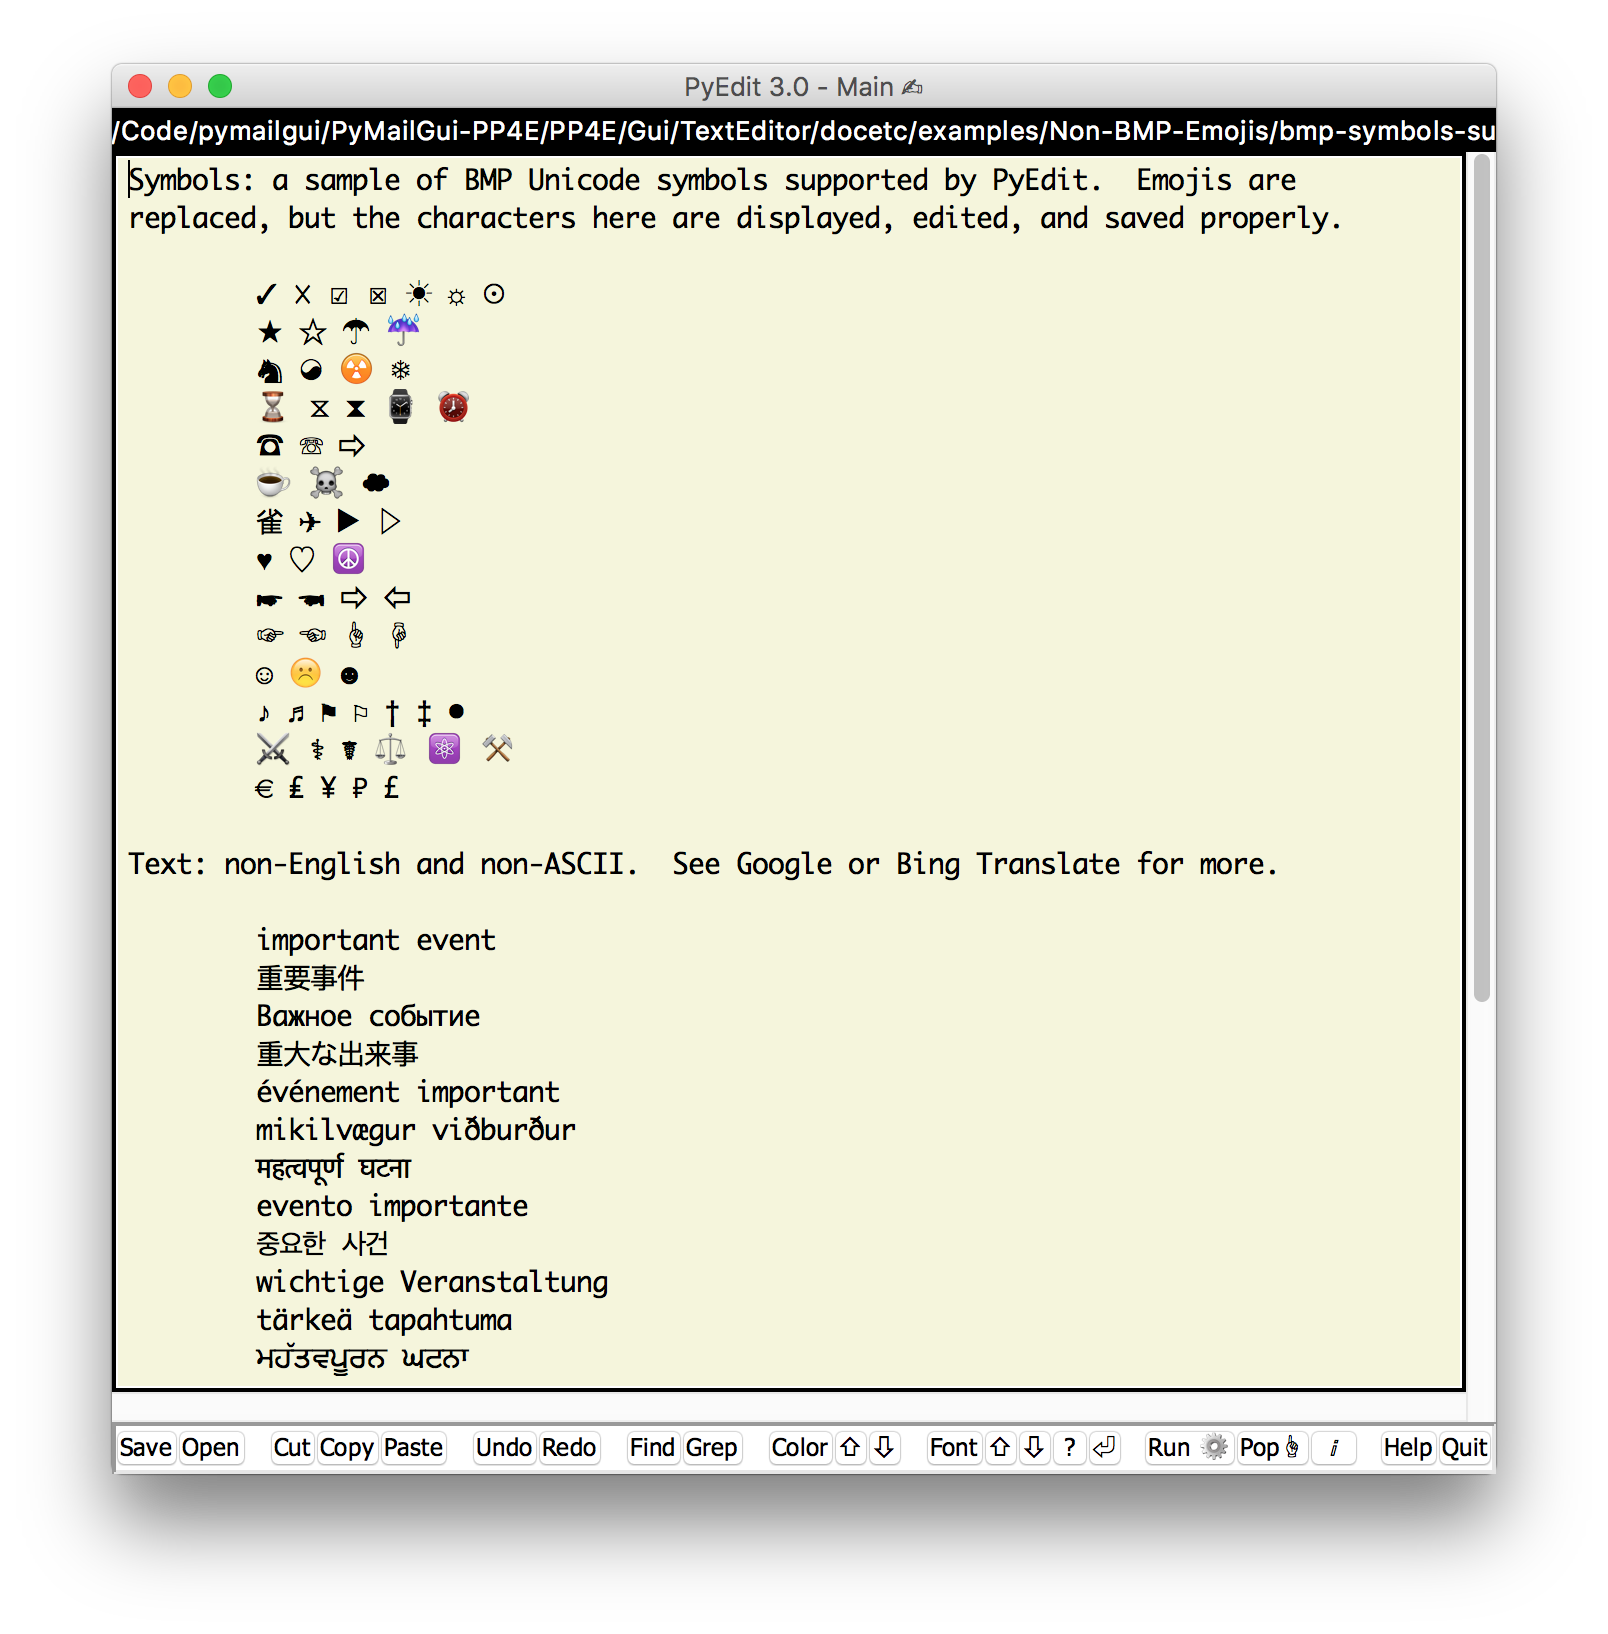Screen dimensions: 1608x1634
Task: Copy text using the Copy button
Action: coord(346,1448)
